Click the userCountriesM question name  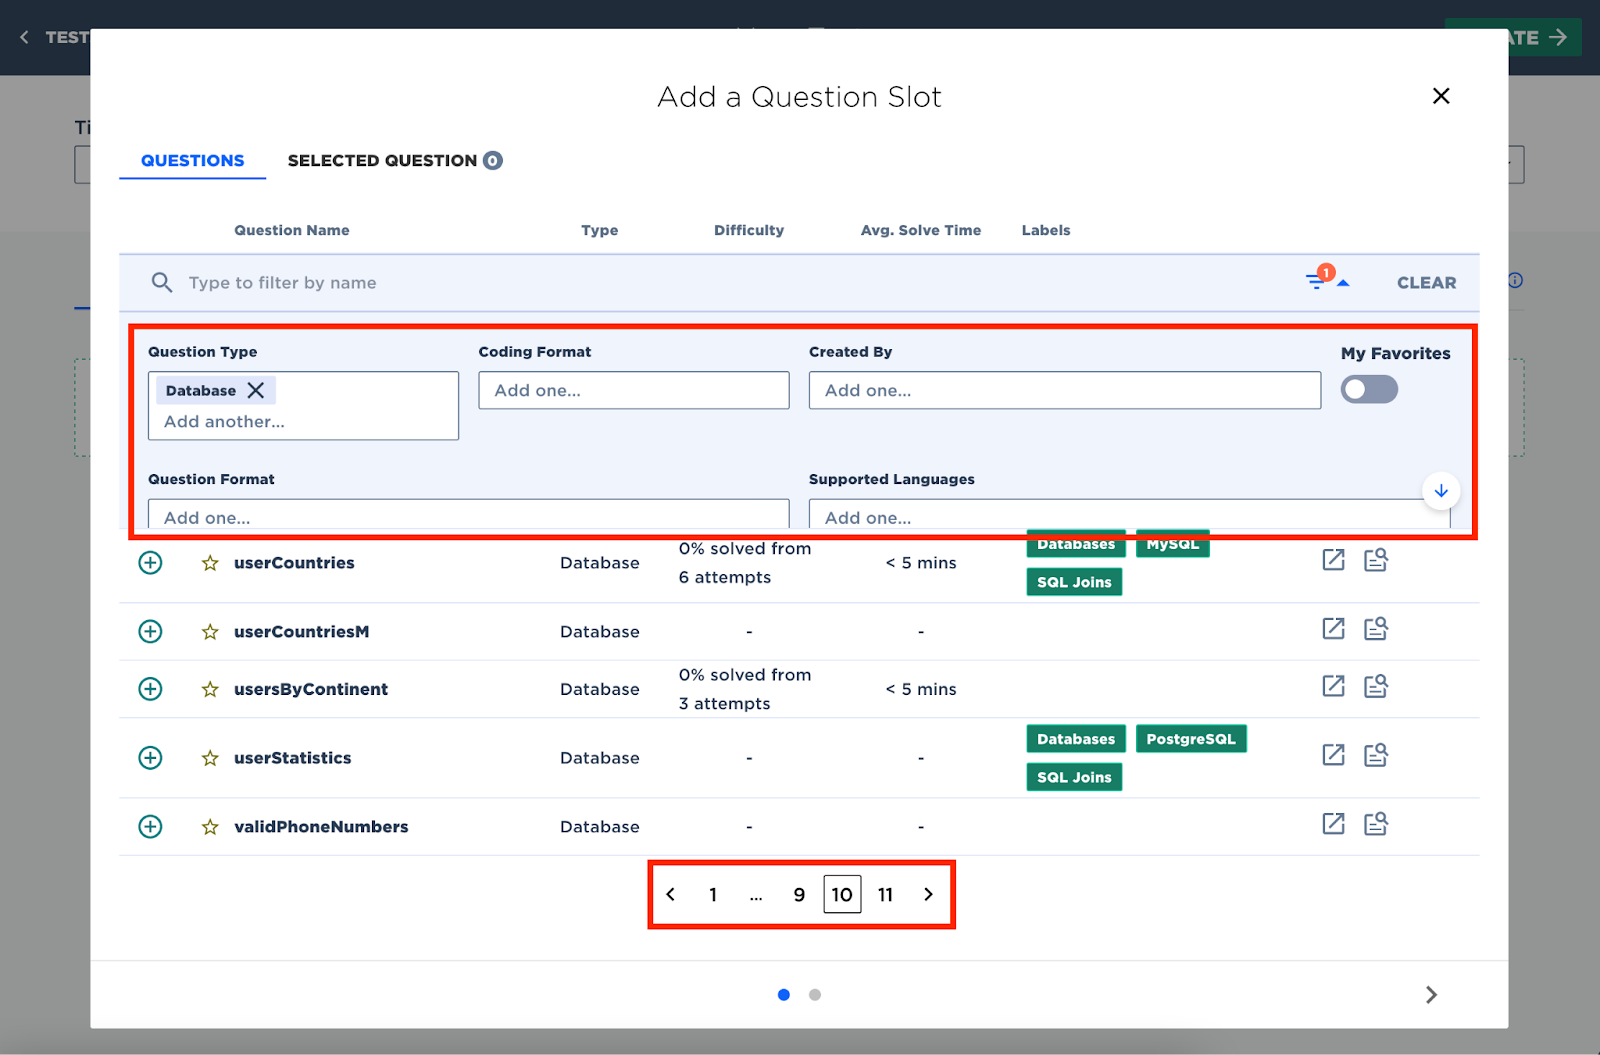tap(302, 632)
